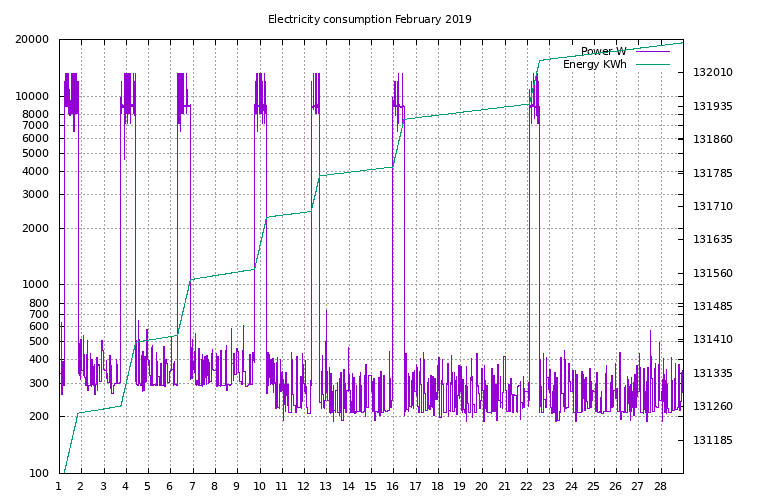Click the 132010 label on the right axis
Image resolution: width=768 pixels, height=500 pixels.
pos(712,73)
